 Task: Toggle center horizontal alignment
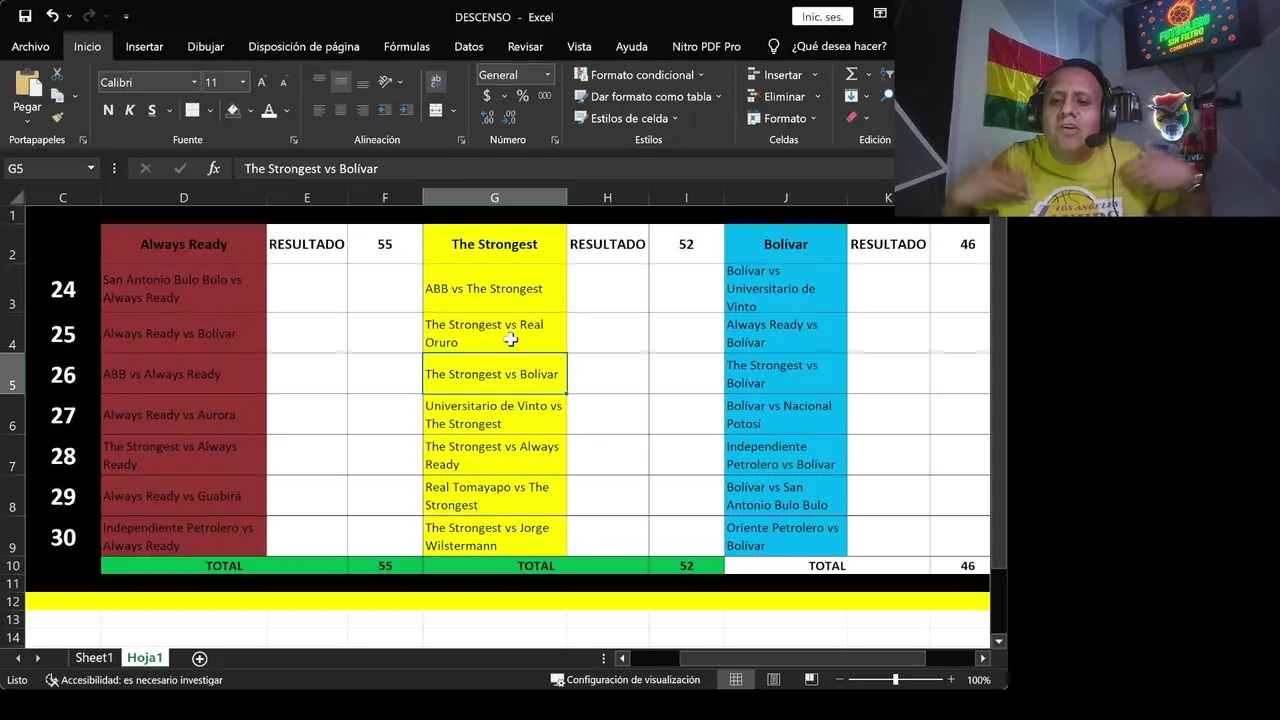341,110
